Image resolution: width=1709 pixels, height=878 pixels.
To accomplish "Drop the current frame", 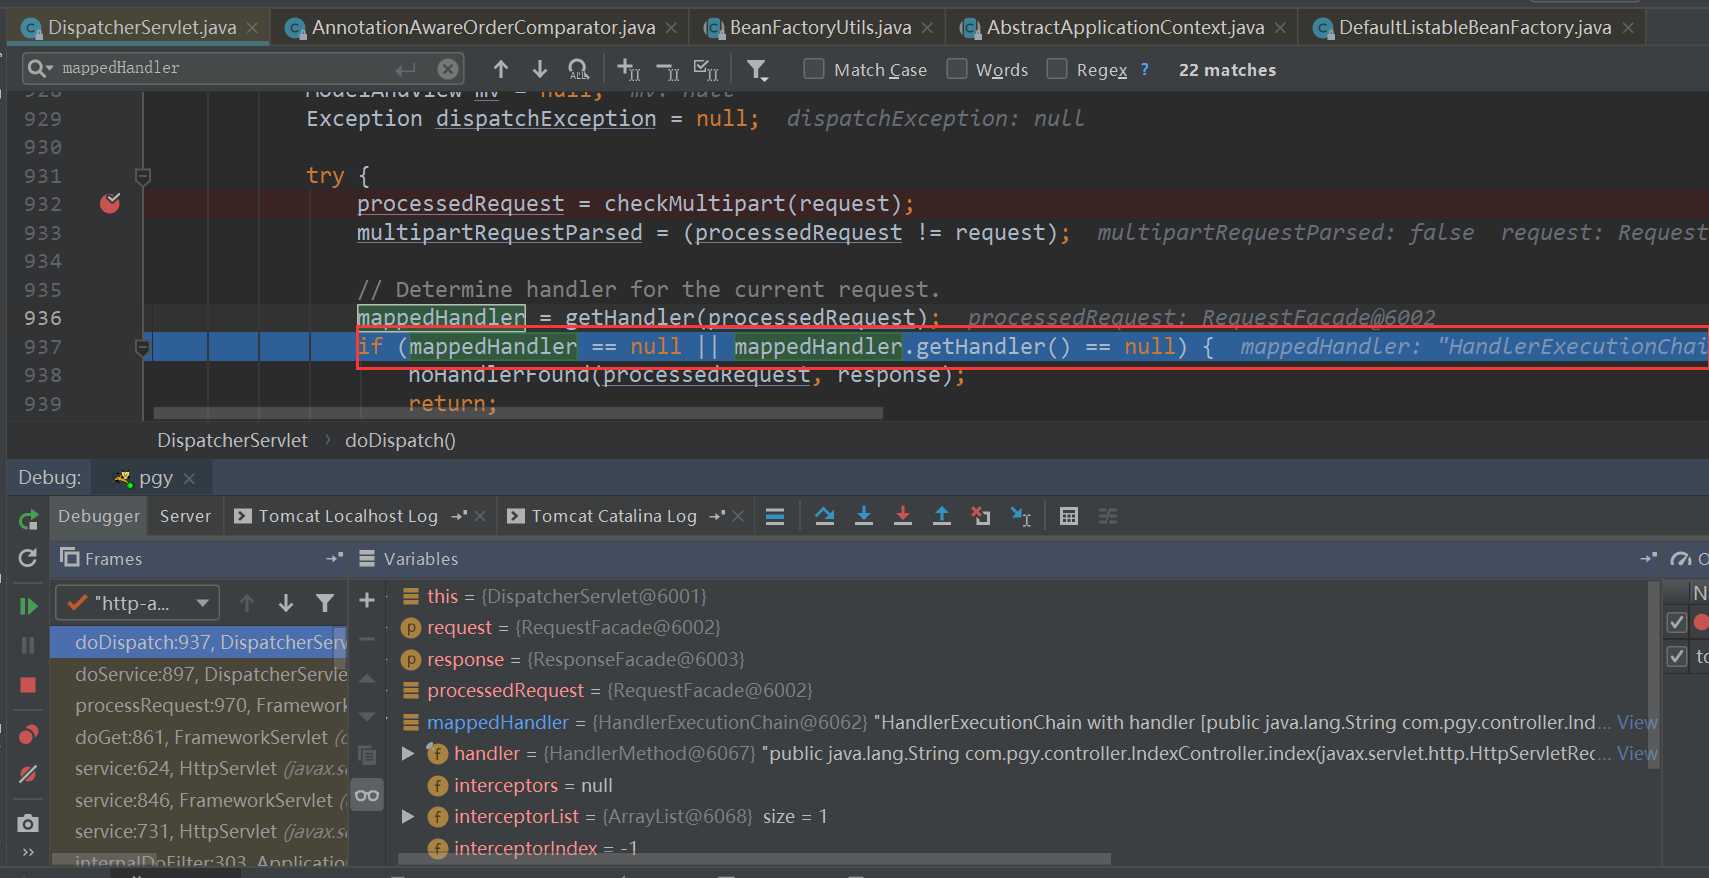I will pos(981,516).
